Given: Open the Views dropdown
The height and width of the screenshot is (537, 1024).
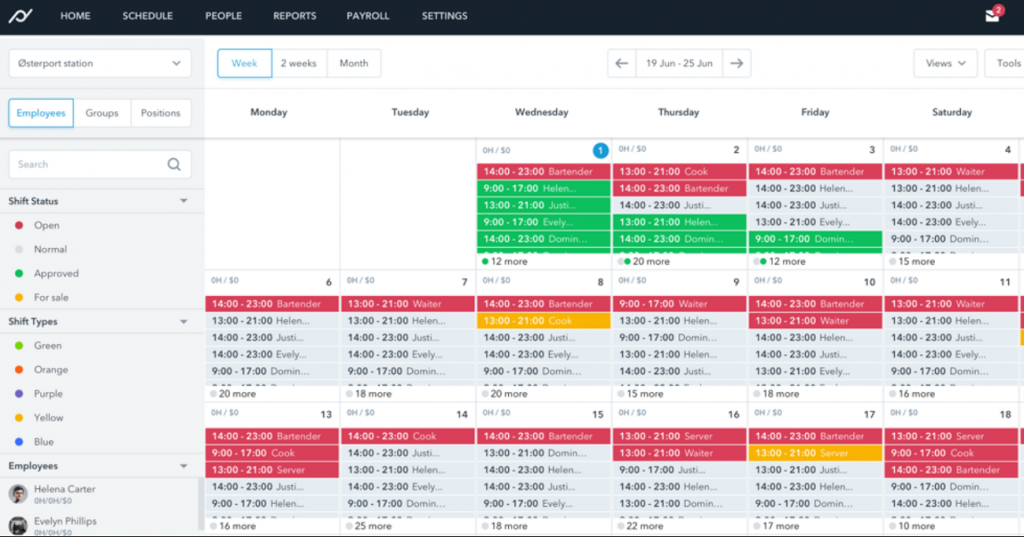Looking at the screenshot, I should pyautogui.click(x=946, y=63).
